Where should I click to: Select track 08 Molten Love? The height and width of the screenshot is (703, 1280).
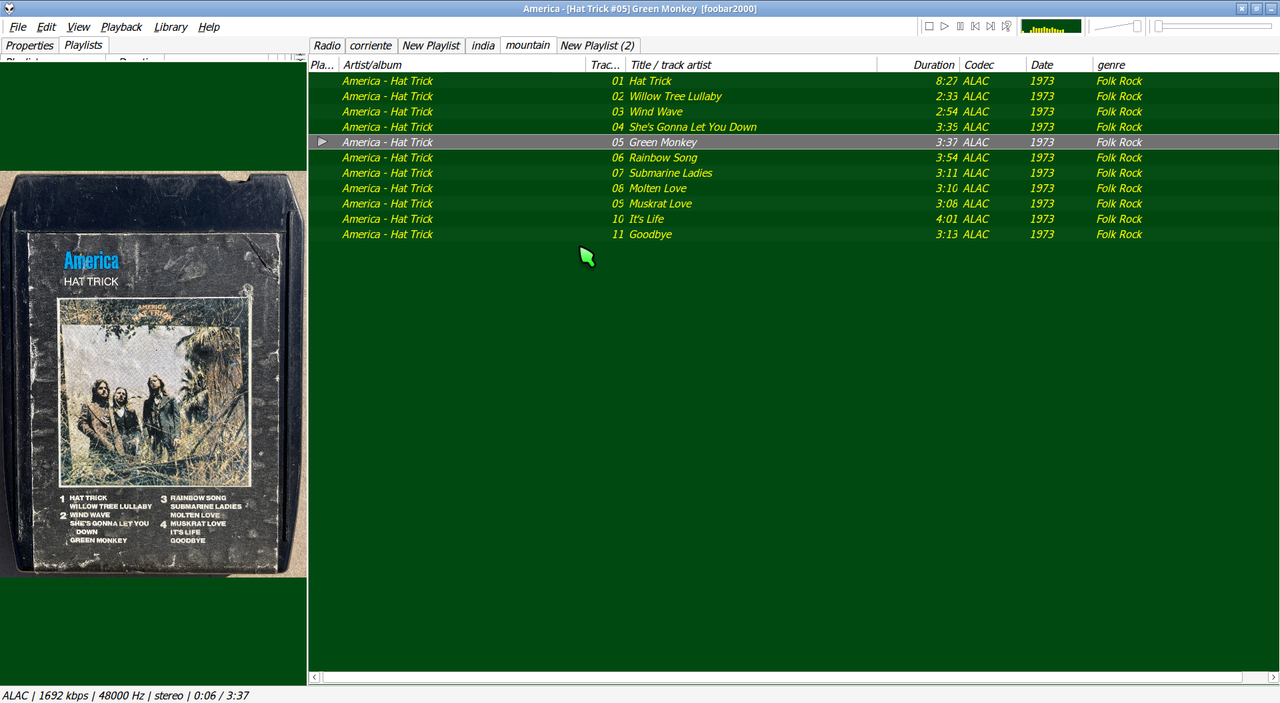793,188
